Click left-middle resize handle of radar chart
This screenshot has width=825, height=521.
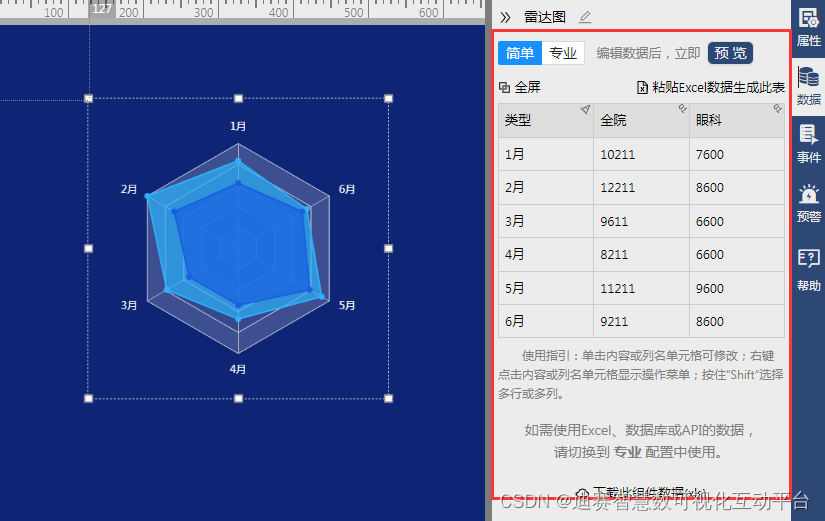[x=88, y=248]
